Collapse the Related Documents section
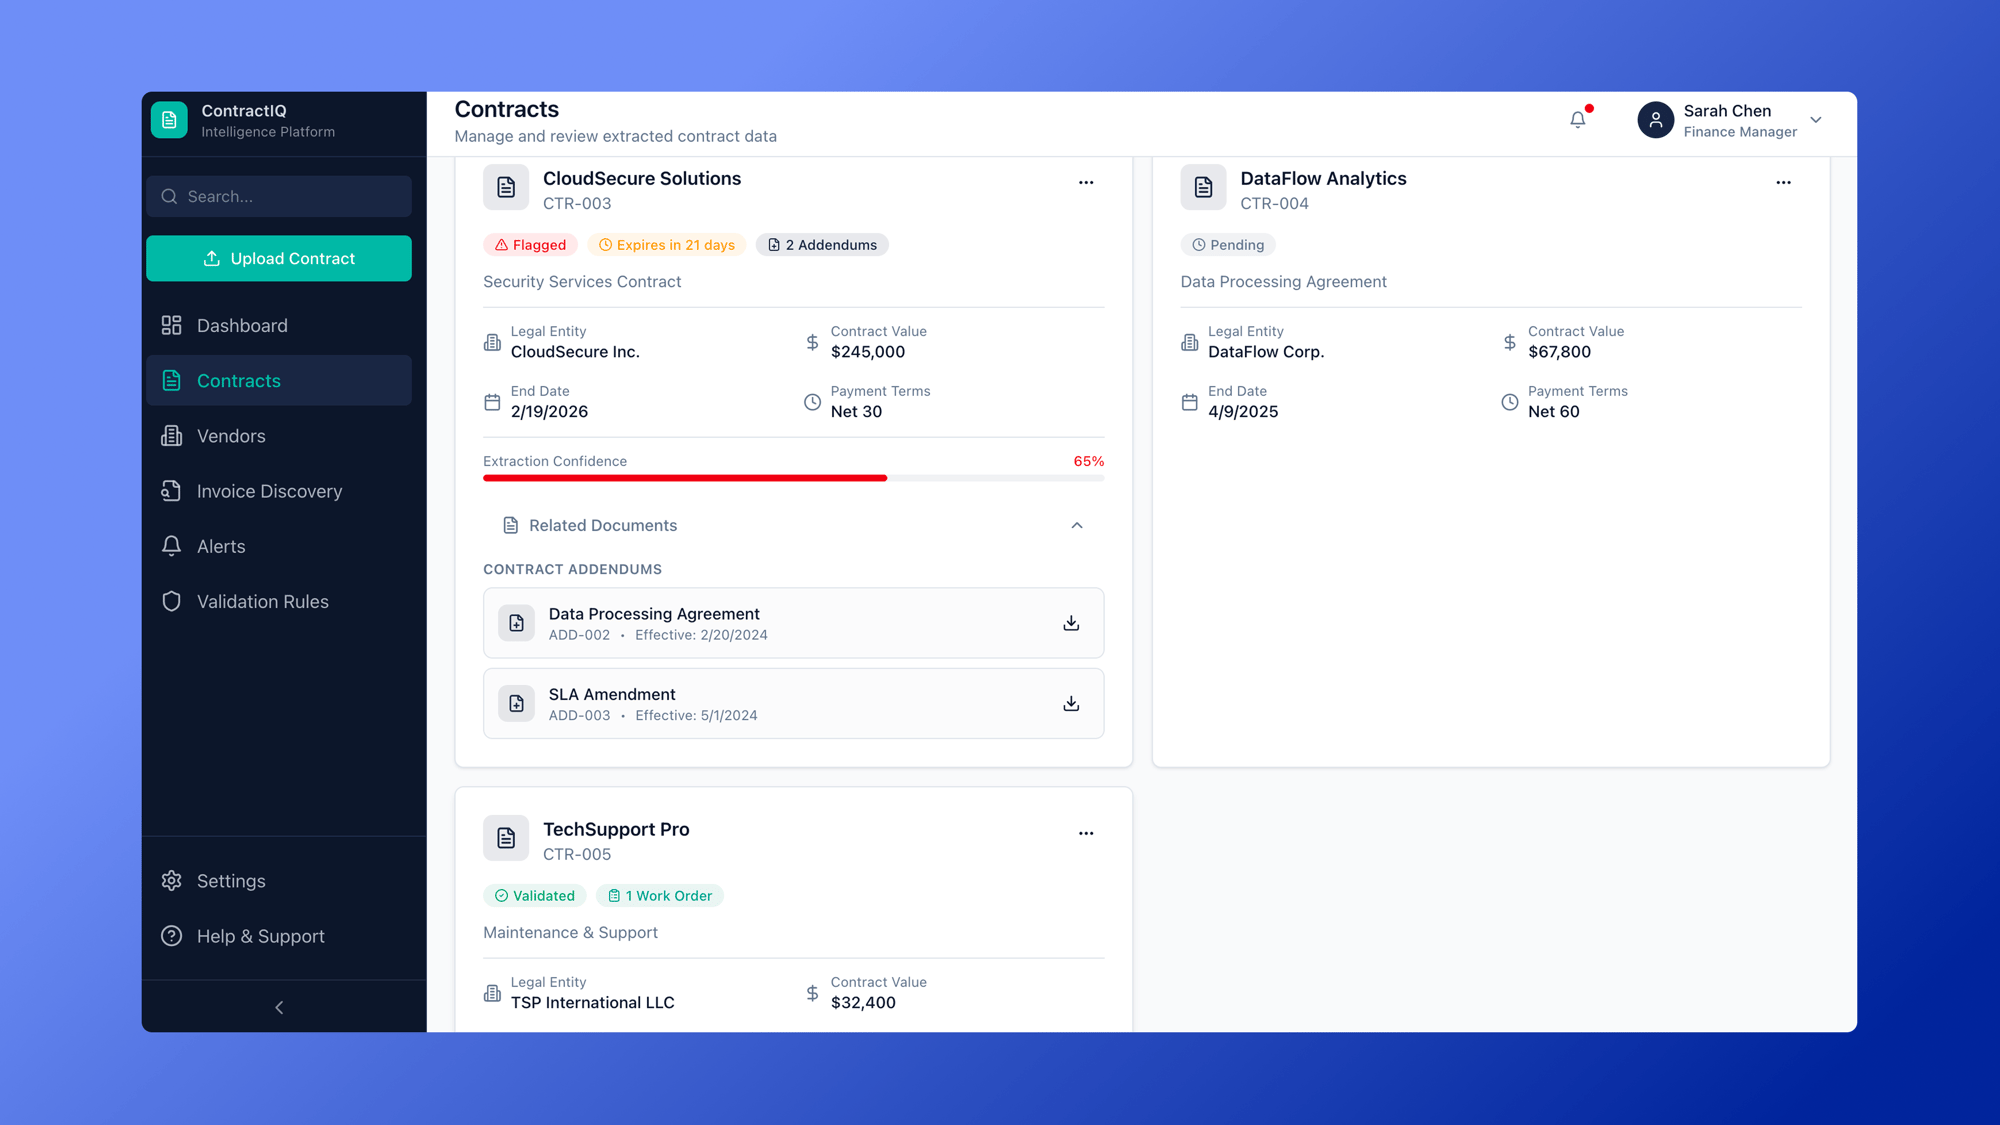 (1077, 525)
